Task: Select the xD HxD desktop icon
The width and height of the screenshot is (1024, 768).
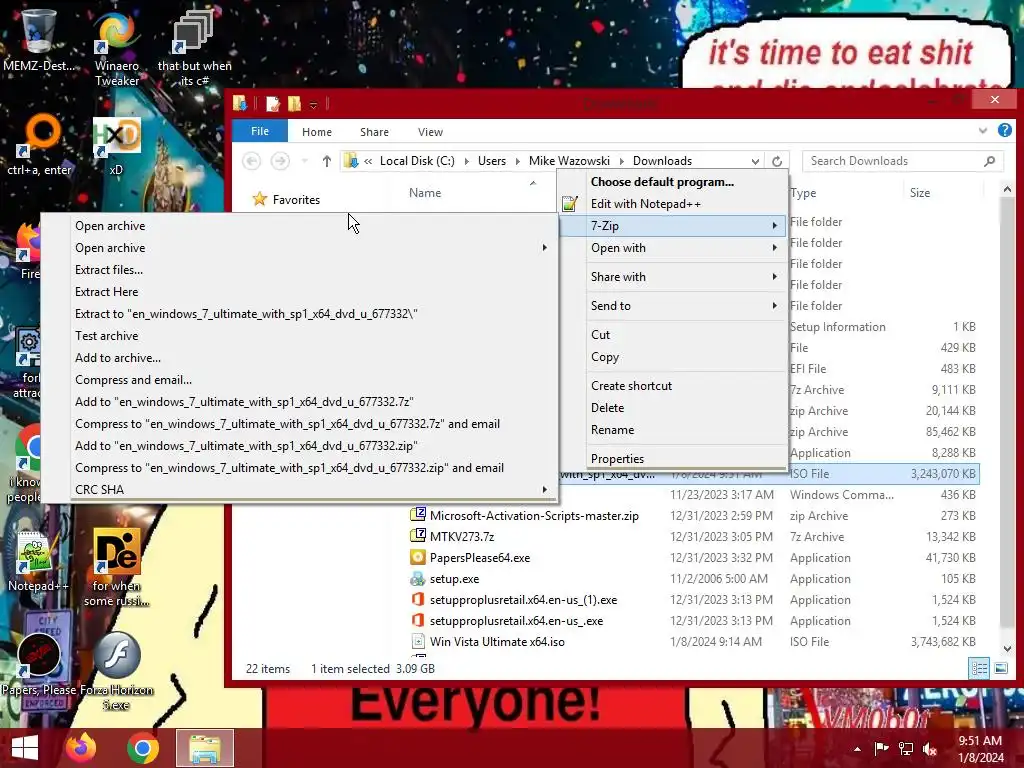Action: coord(116,145)
